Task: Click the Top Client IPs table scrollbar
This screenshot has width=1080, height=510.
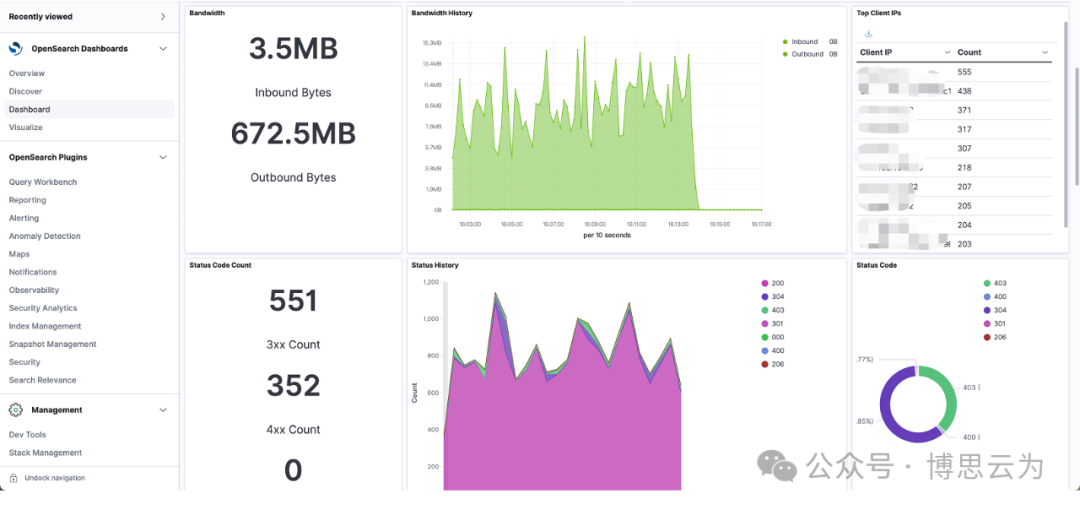Action: pyautogui.click(x=1067, y=124)
